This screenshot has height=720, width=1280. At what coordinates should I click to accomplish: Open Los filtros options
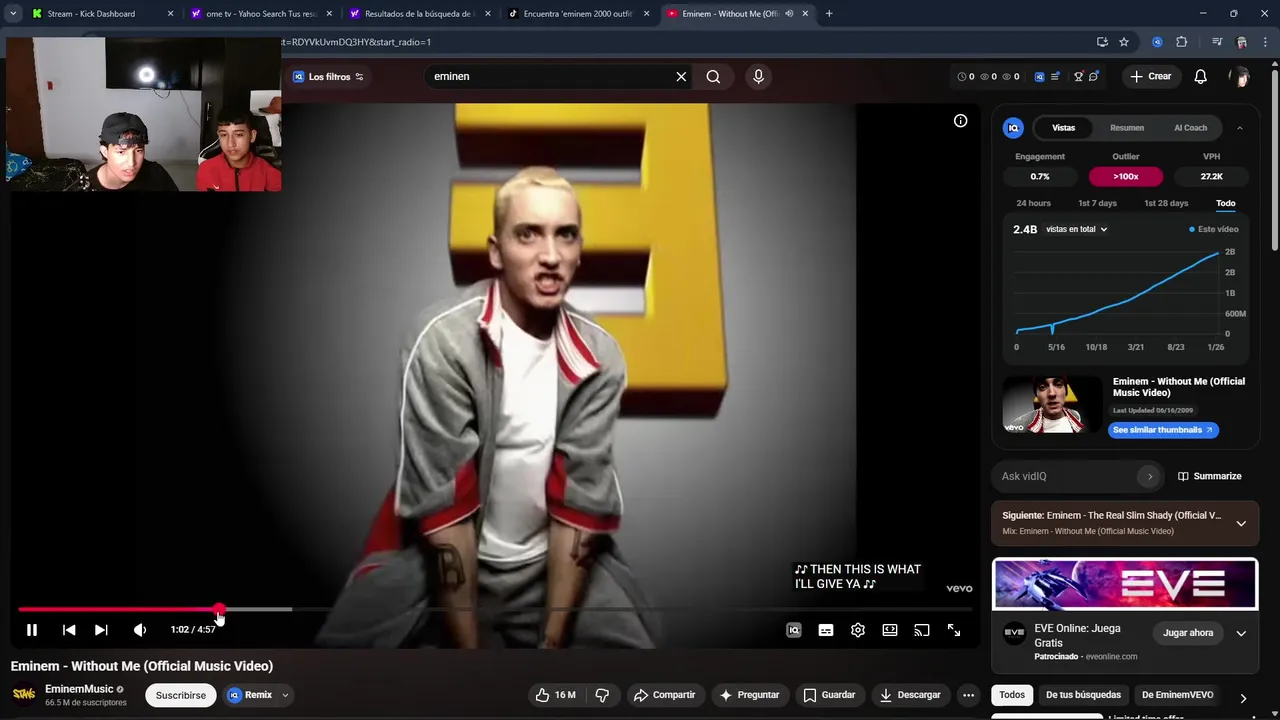(329, 77)
